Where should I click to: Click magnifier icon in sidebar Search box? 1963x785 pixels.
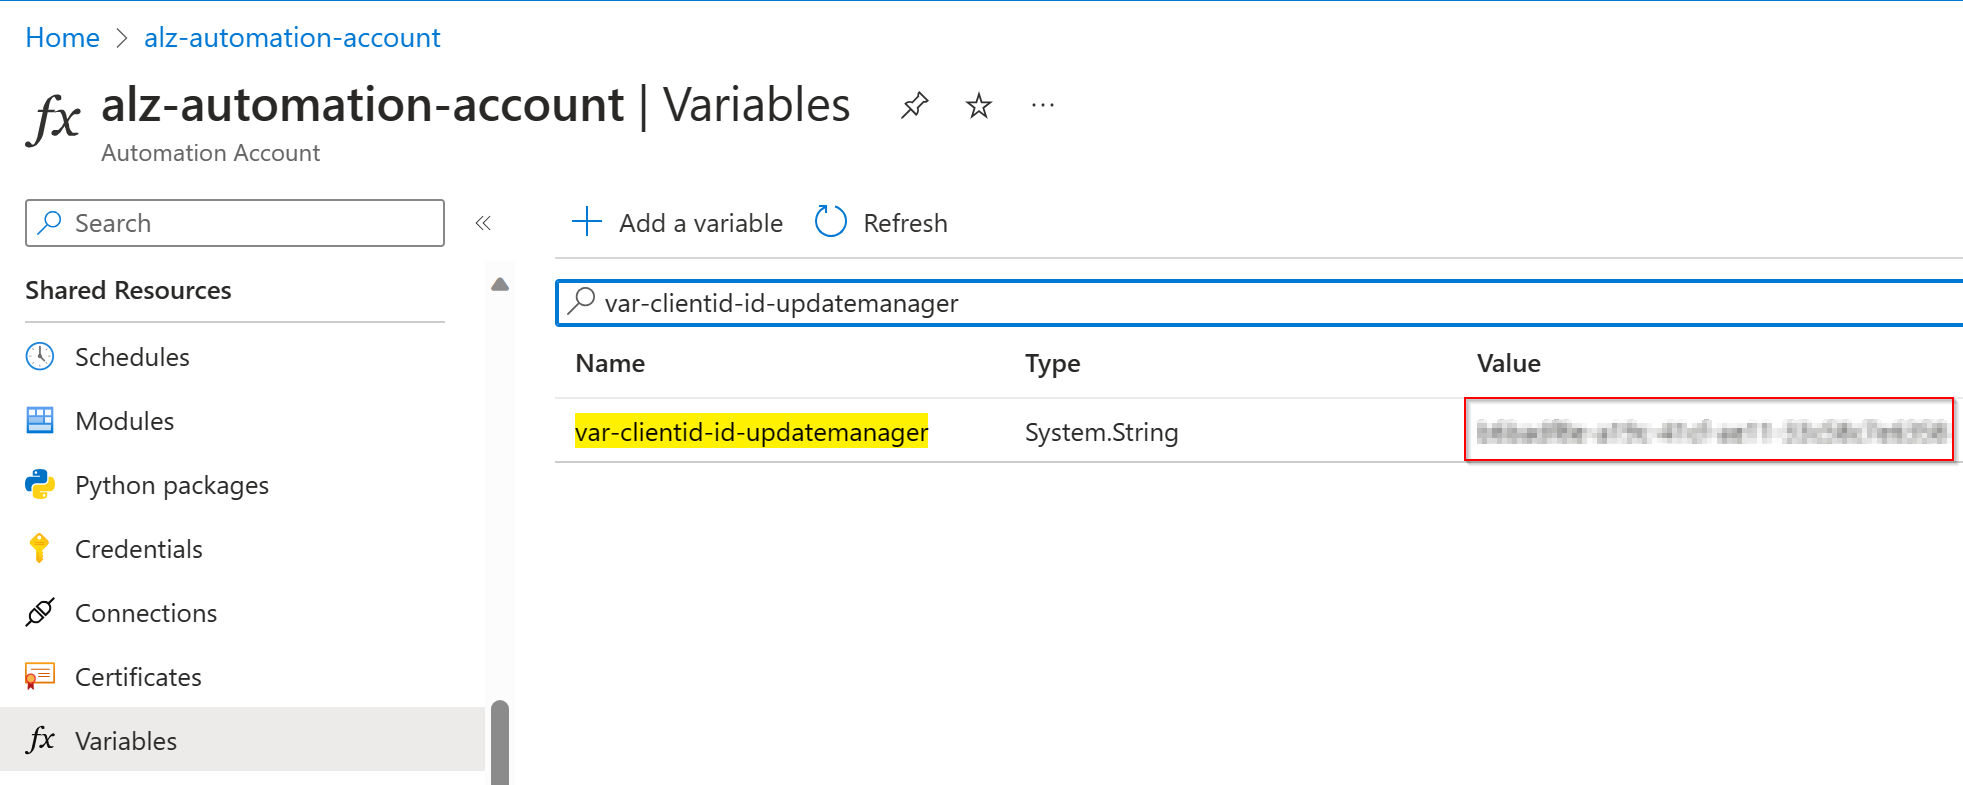(x=50, y=222)
